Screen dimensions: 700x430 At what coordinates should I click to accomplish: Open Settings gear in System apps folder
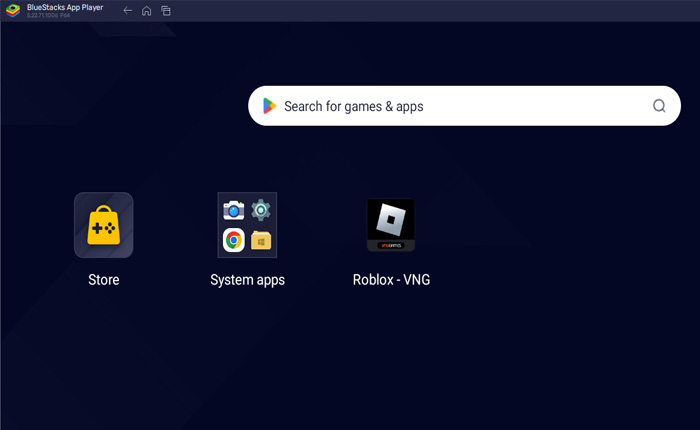click(261, 210)
